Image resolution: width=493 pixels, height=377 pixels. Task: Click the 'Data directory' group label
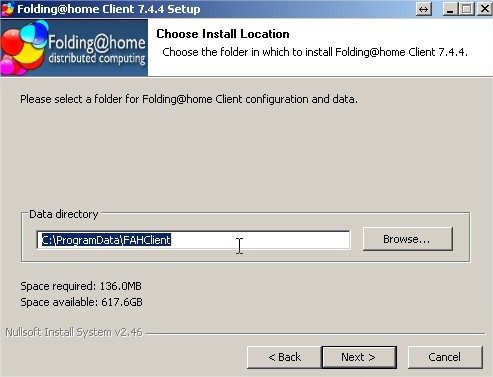point(64,214)
